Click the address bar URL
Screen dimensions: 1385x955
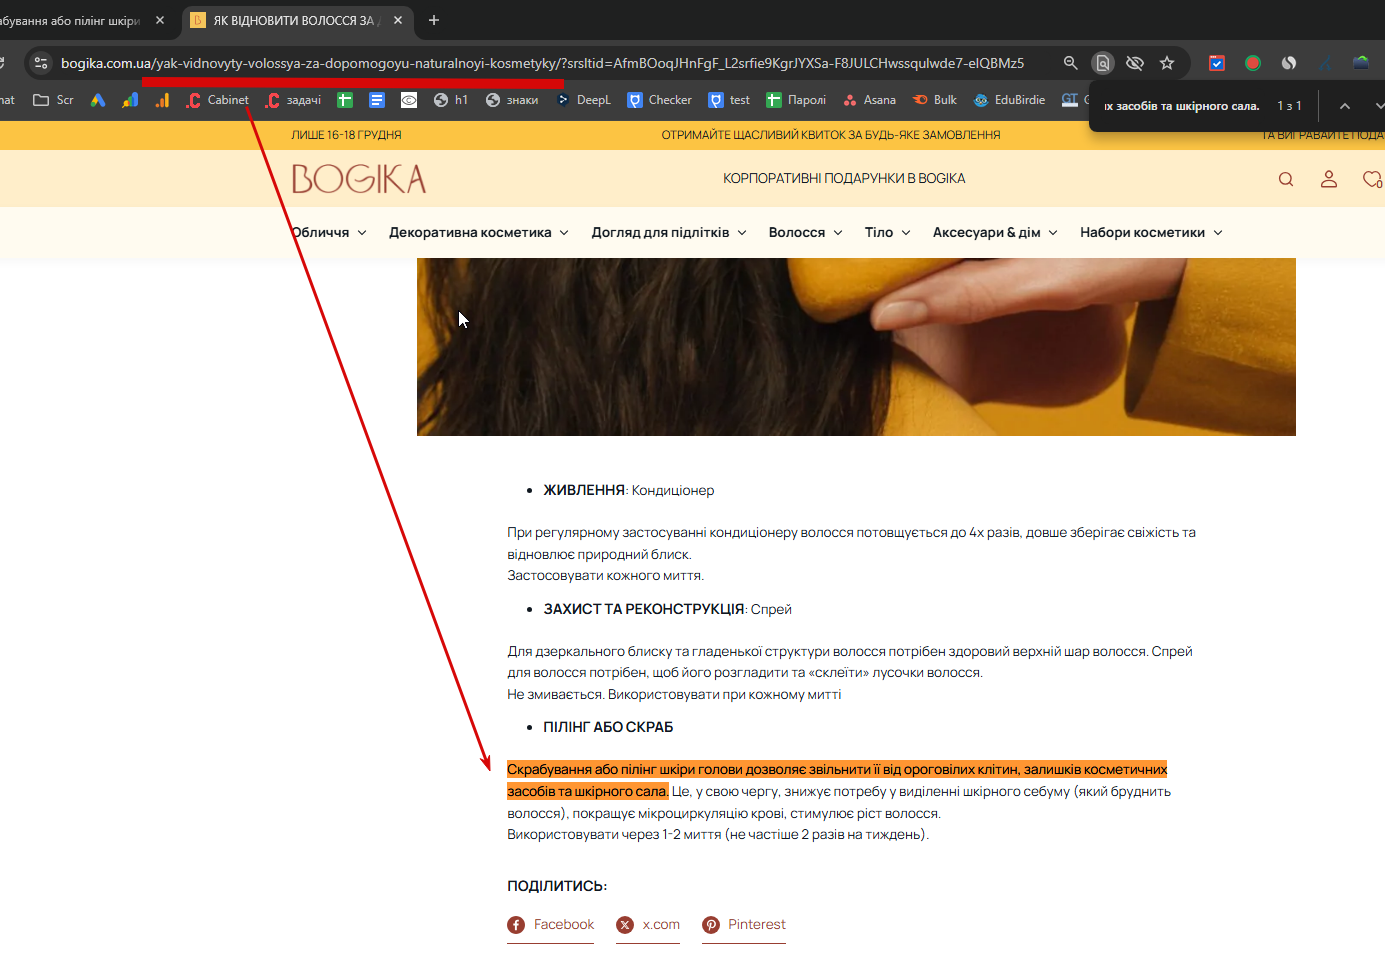tap(542, 63)
